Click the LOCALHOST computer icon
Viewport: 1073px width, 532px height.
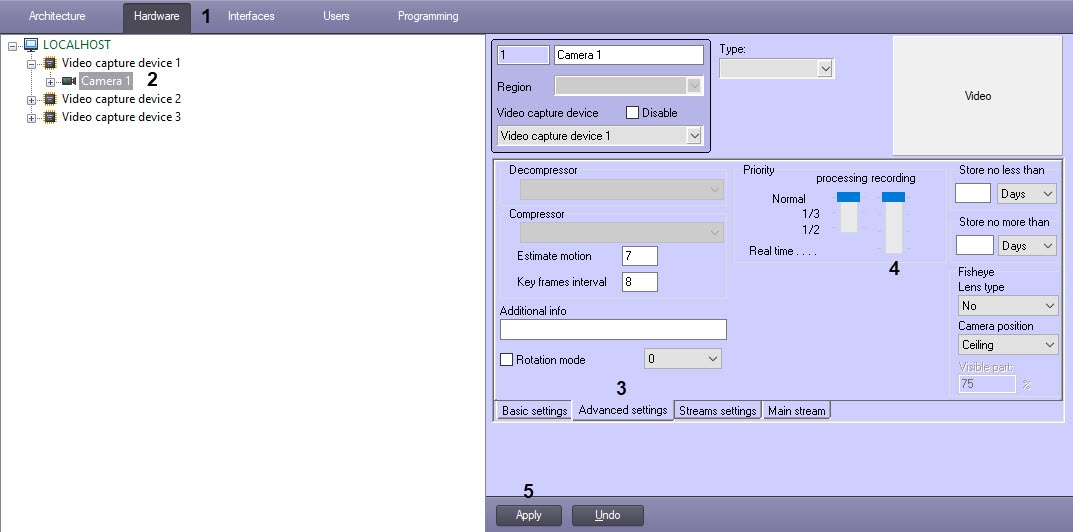pos(31,45)
